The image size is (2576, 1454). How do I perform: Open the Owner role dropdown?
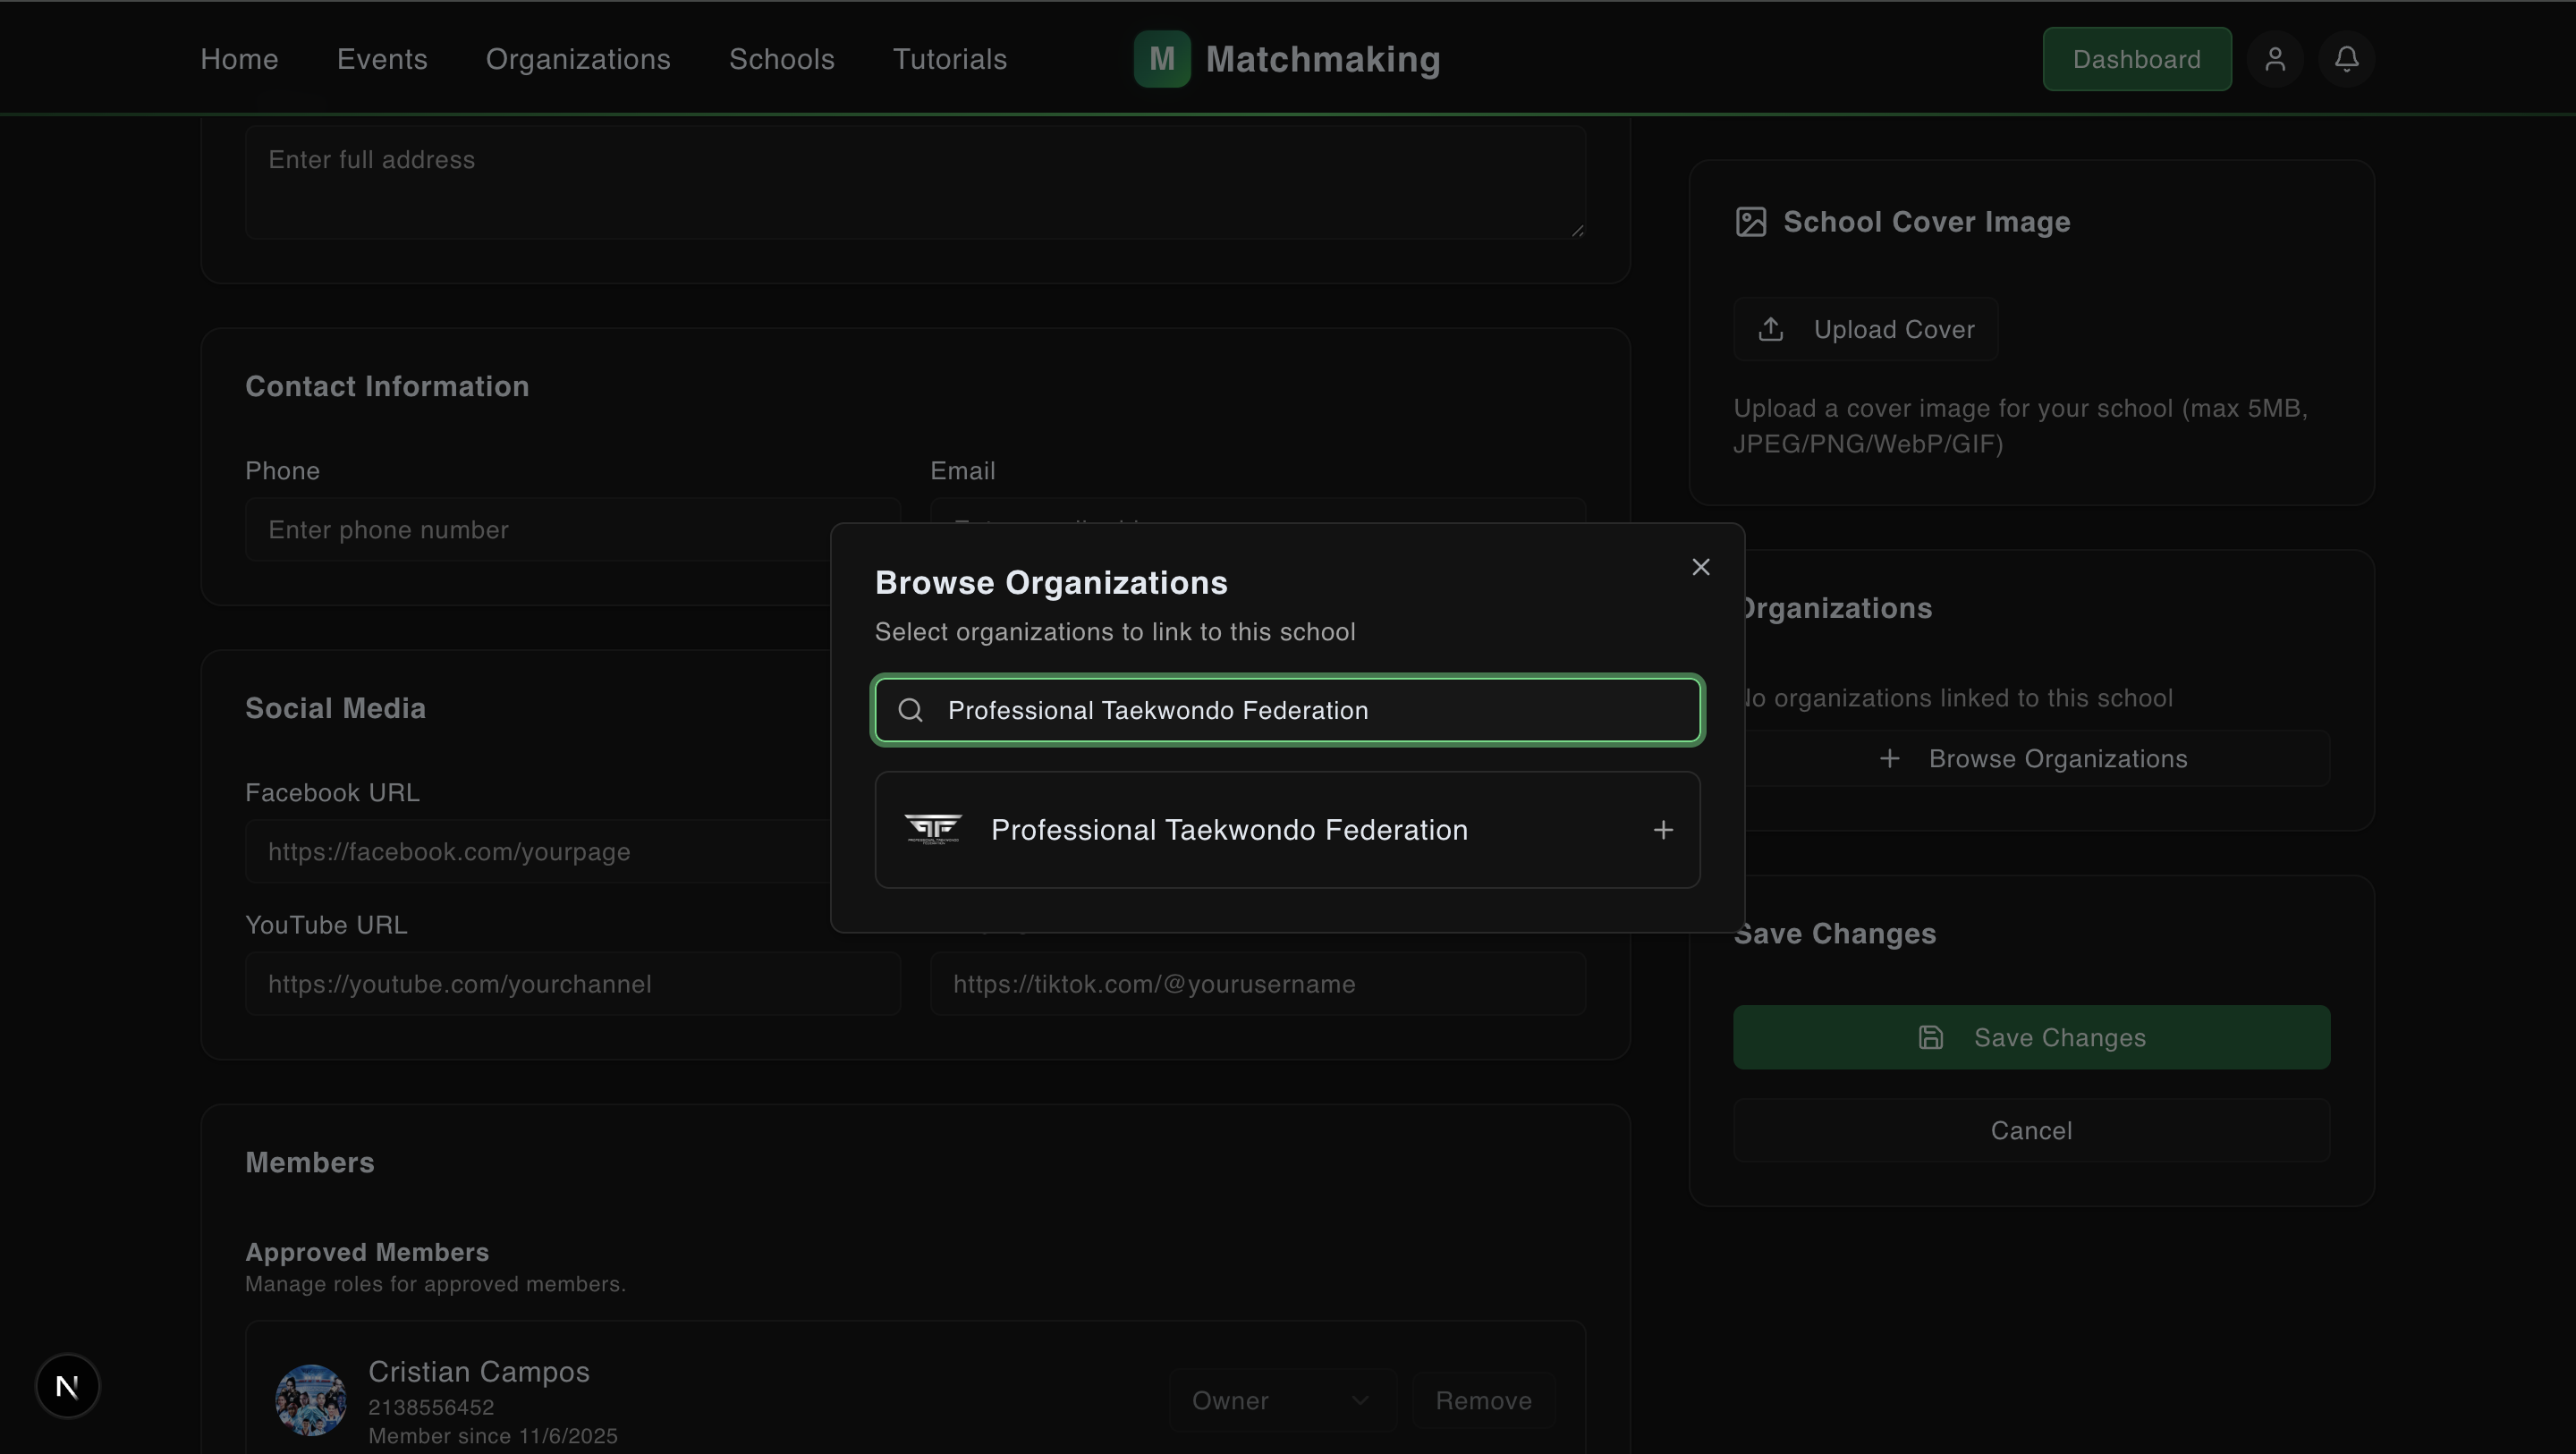coord(1282,1401)
